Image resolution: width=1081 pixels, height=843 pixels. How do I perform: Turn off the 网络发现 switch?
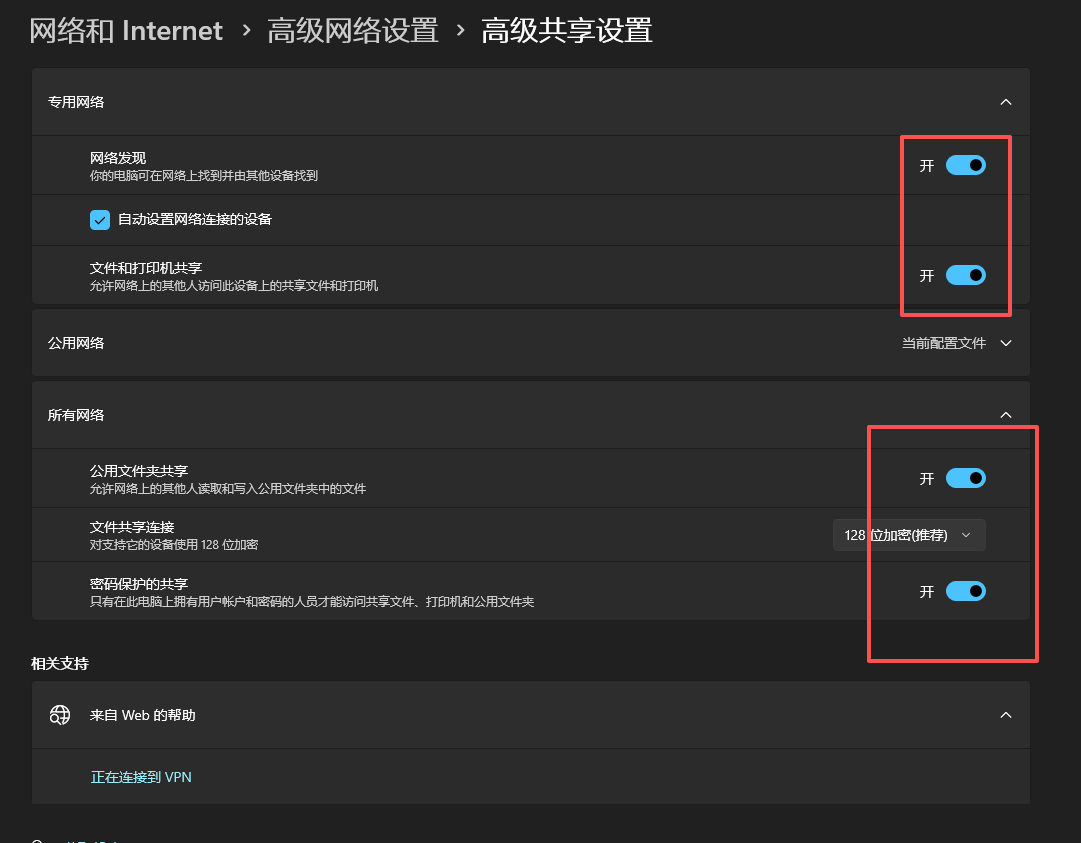click(x=965, y=165)
